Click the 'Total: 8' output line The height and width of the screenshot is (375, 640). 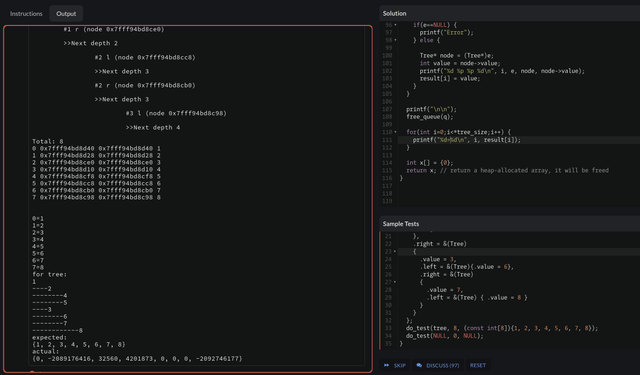[48, 142]
